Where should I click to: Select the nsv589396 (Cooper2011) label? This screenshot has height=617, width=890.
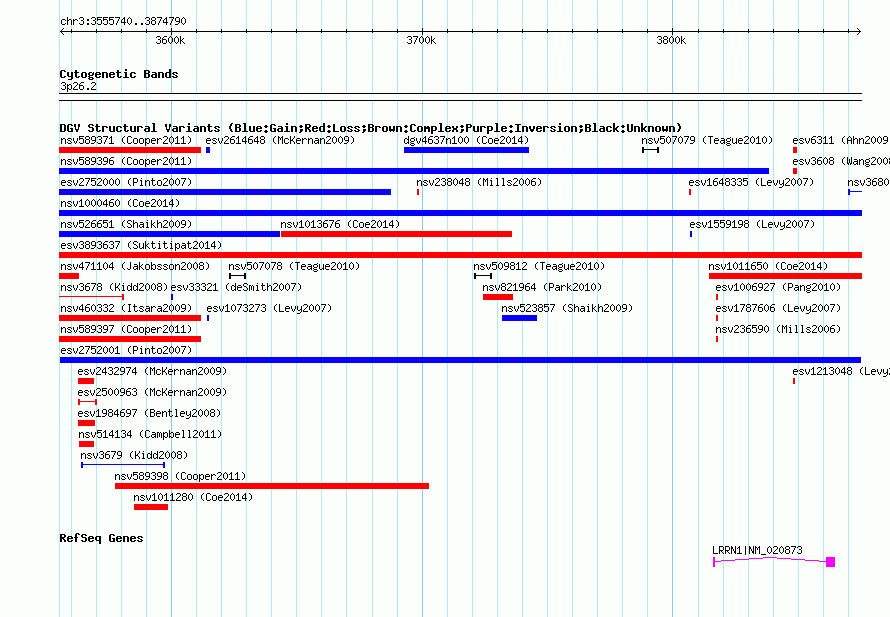[126, 161]
